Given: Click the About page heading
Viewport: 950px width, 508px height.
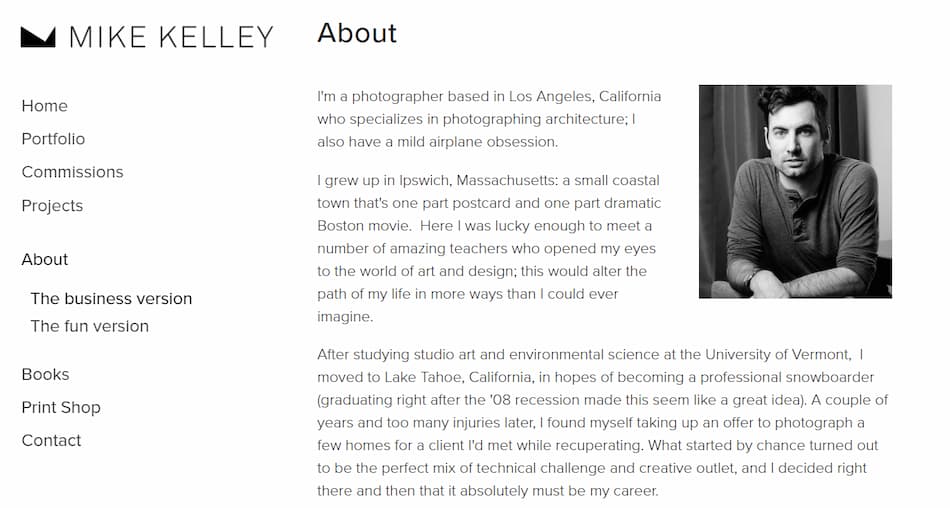Looking at the screenshot, I should (357, 33).
